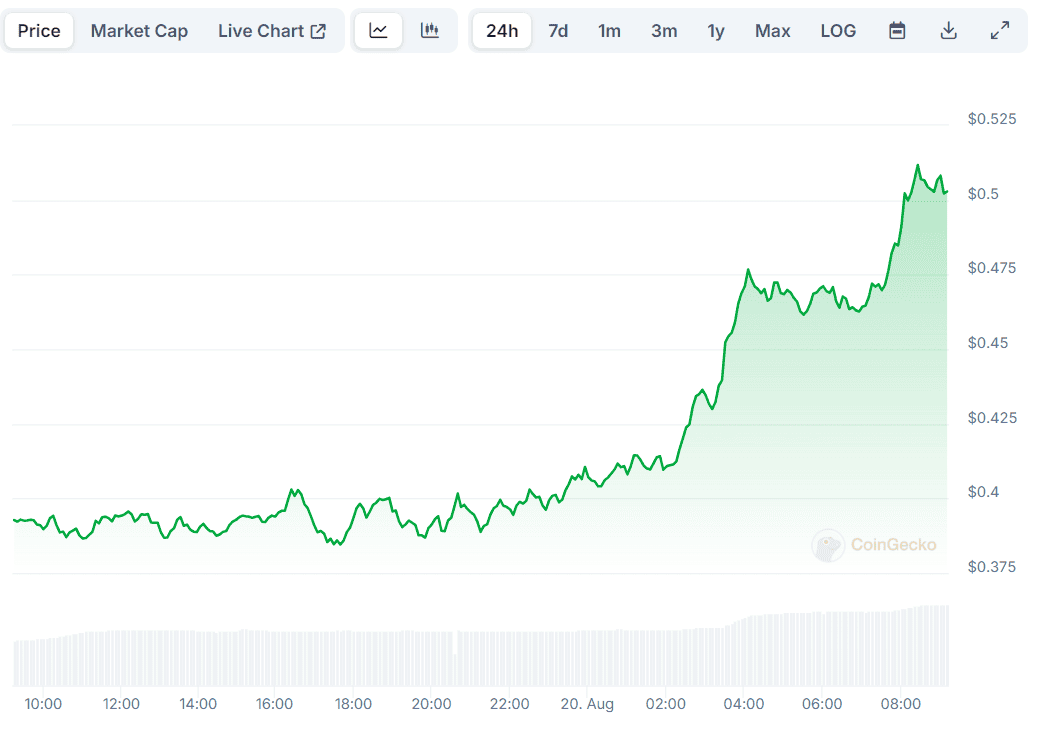Click the $0.425 price axis label
The image size is (1042, 732).
pos(991,418)
